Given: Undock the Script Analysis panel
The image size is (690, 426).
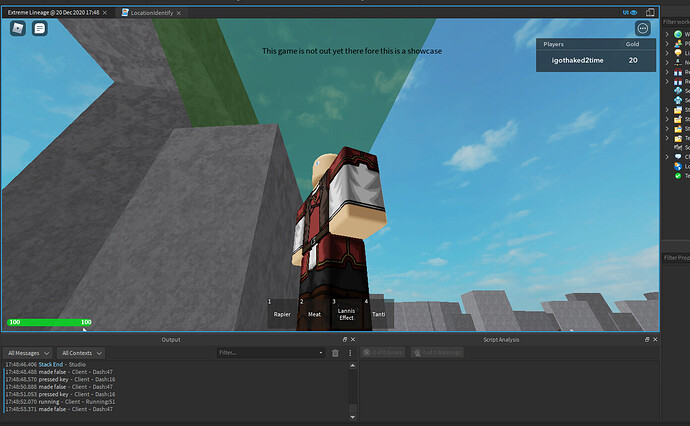Looking at the screenshot, I should 647,339.
